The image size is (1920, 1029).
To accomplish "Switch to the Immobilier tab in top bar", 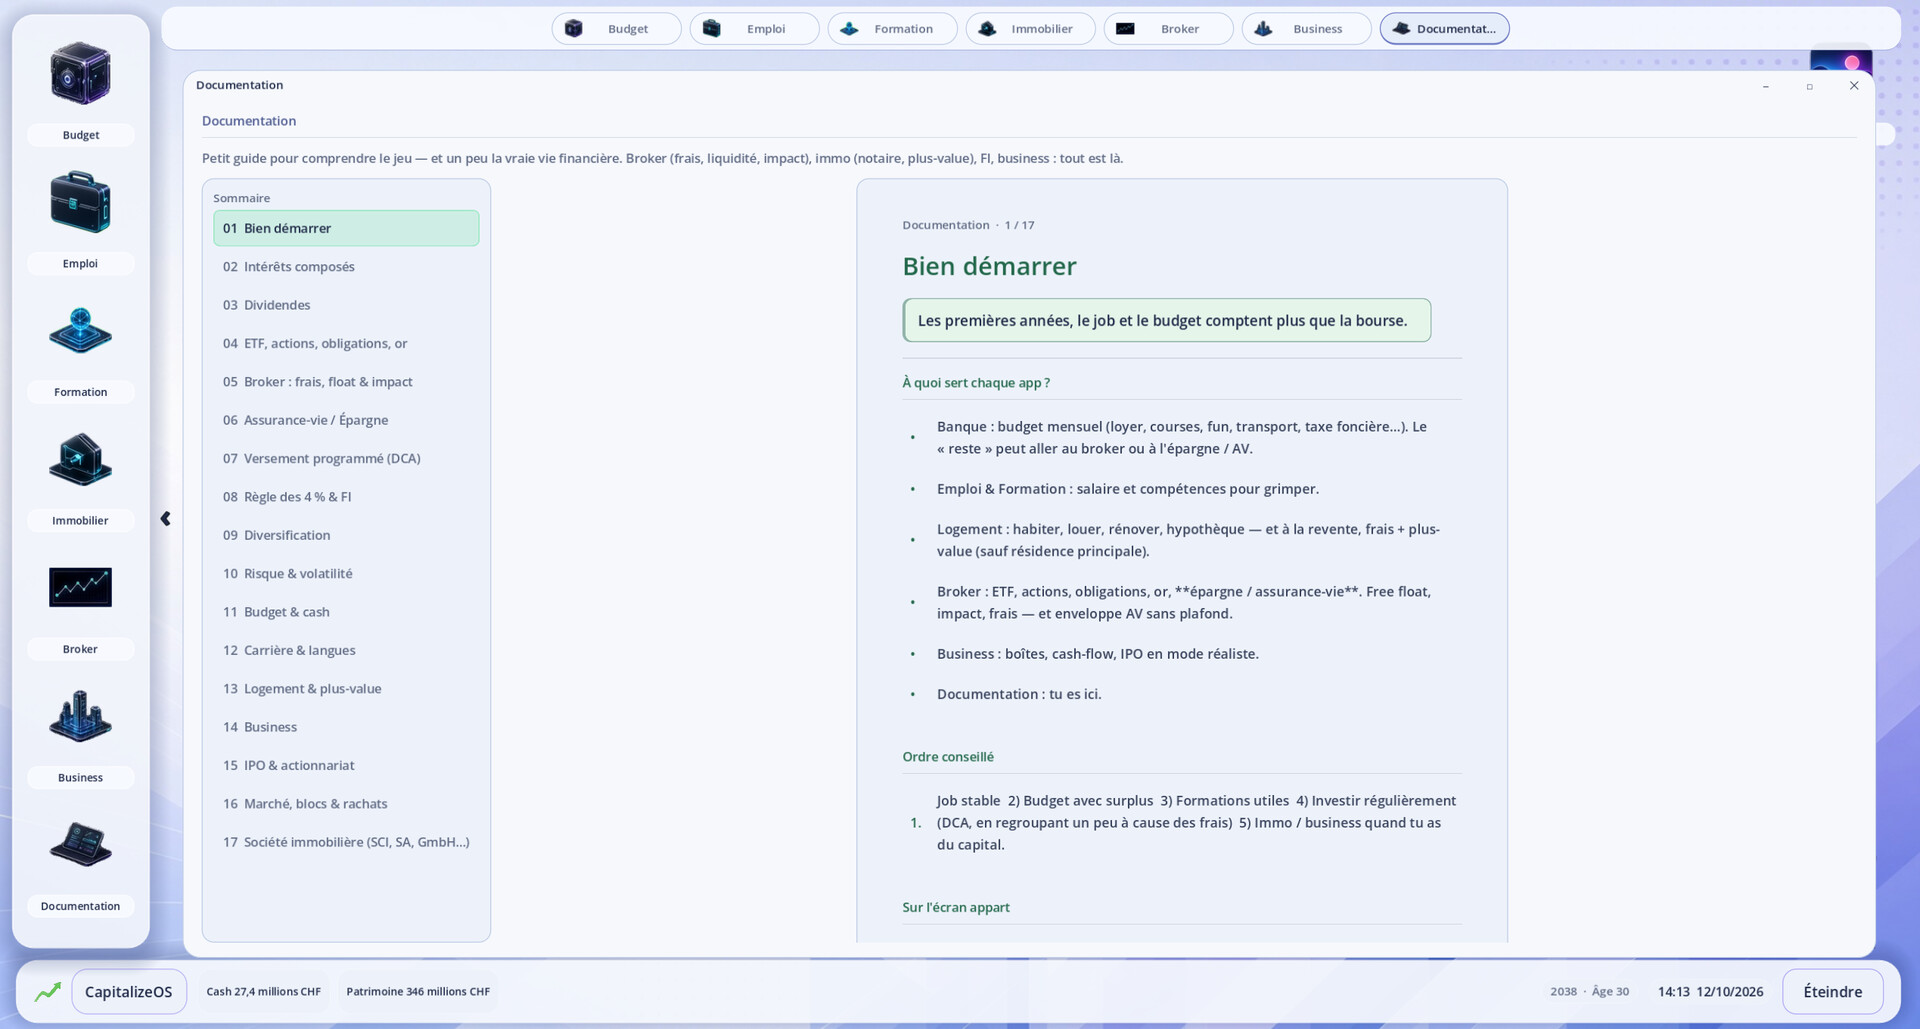I will click(x=1030, y=29).
